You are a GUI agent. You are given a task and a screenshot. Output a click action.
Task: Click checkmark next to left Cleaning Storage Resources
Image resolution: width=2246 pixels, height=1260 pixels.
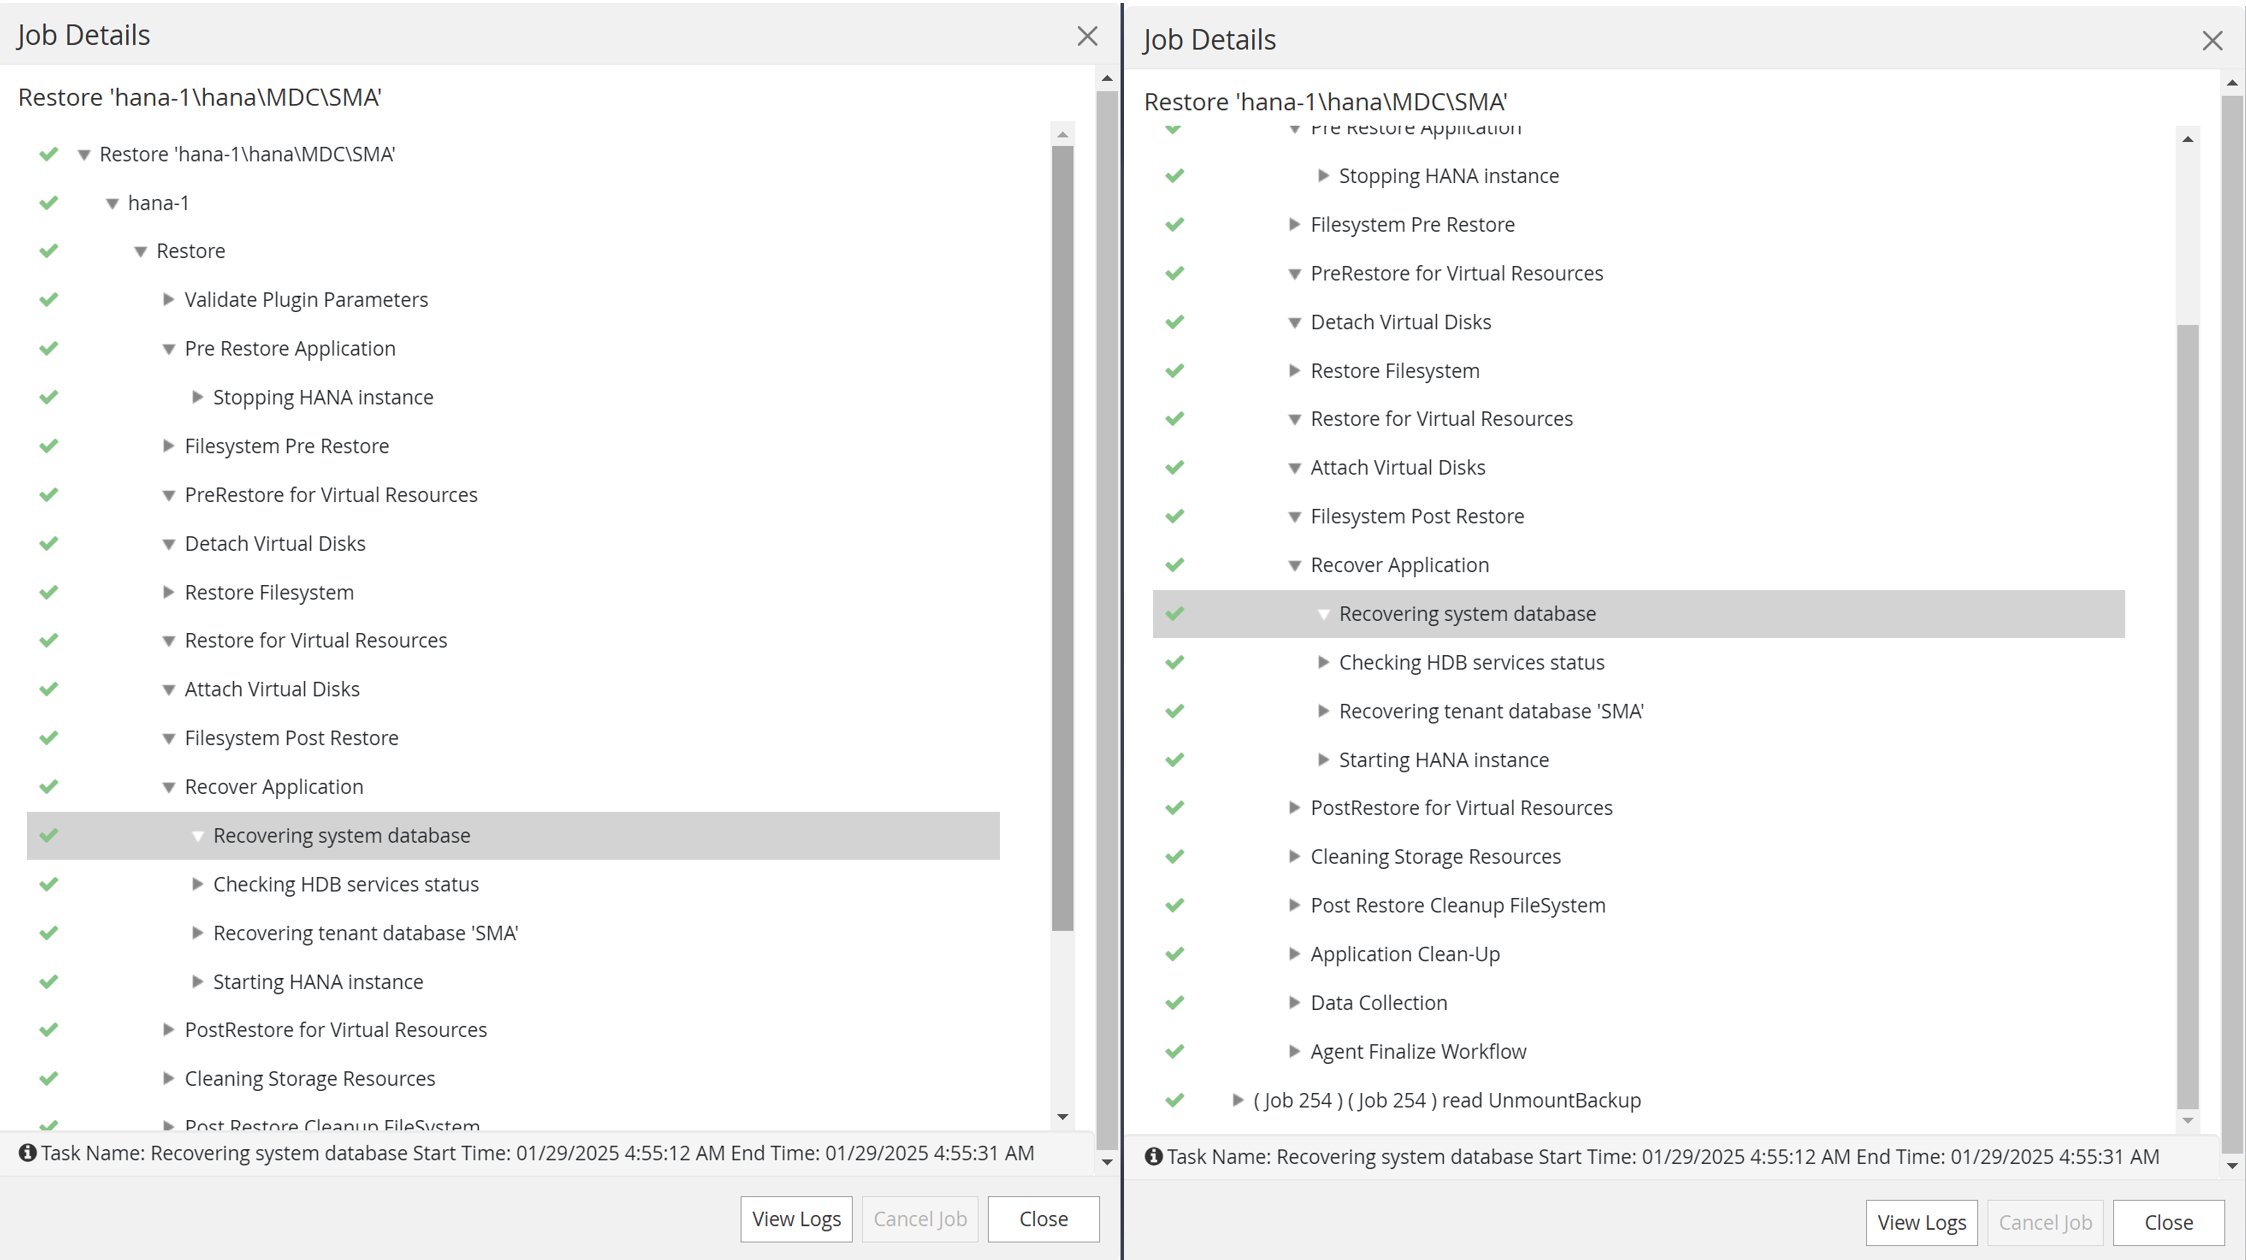(x=48, y=1079)
